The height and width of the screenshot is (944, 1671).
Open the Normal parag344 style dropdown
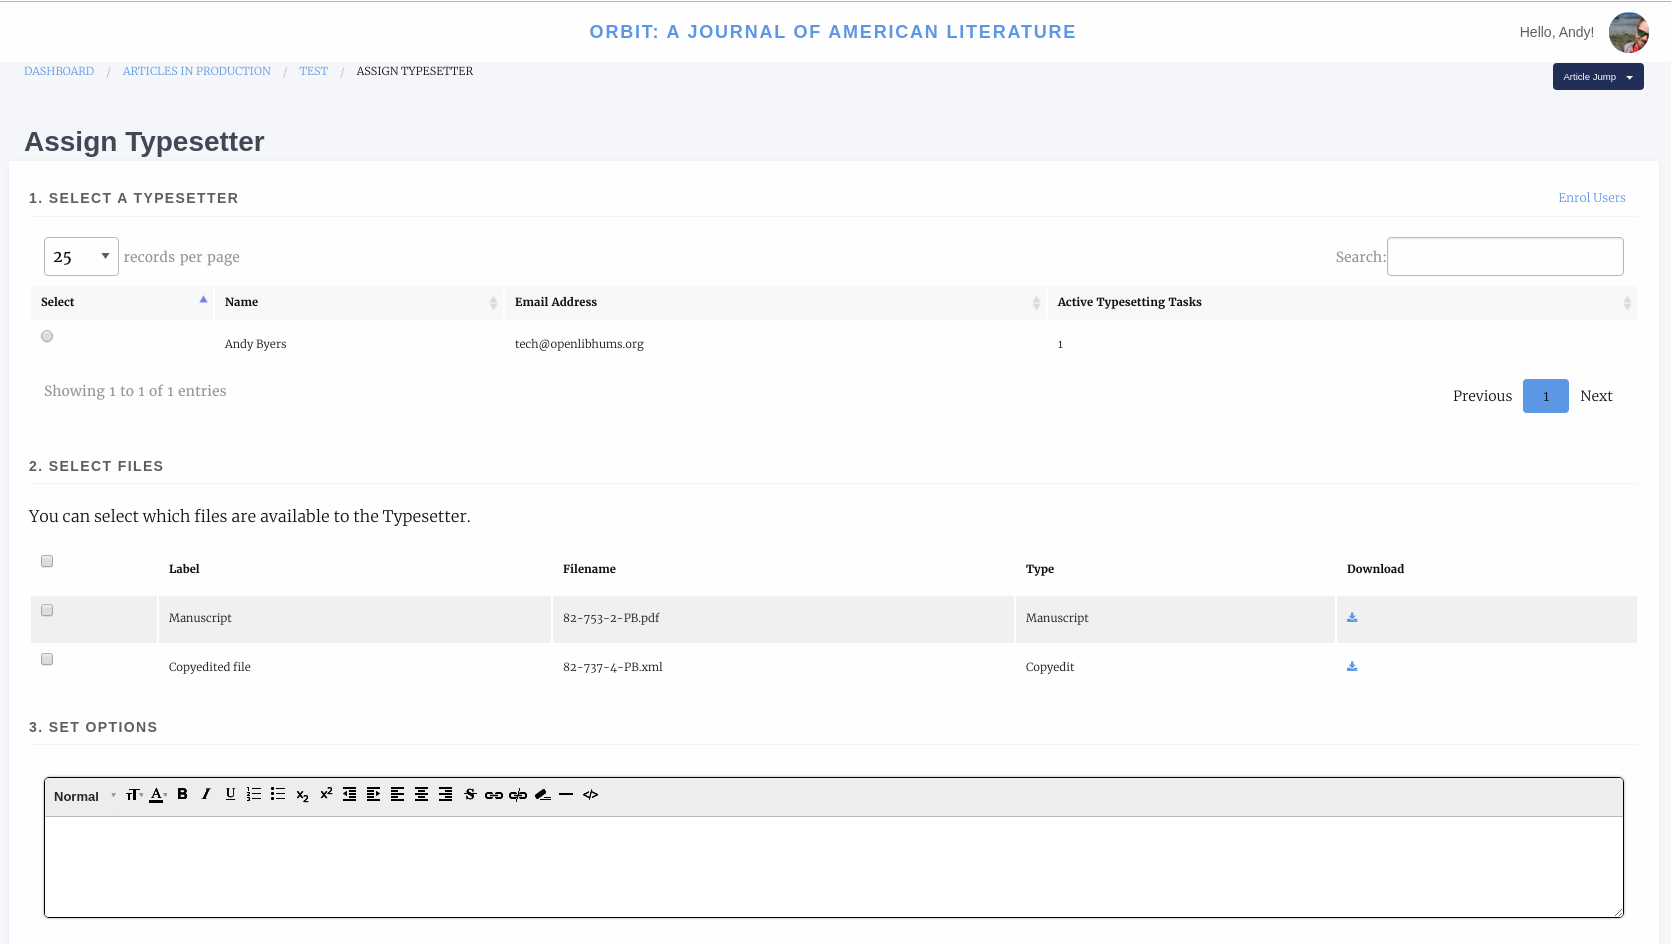point(84,796)
